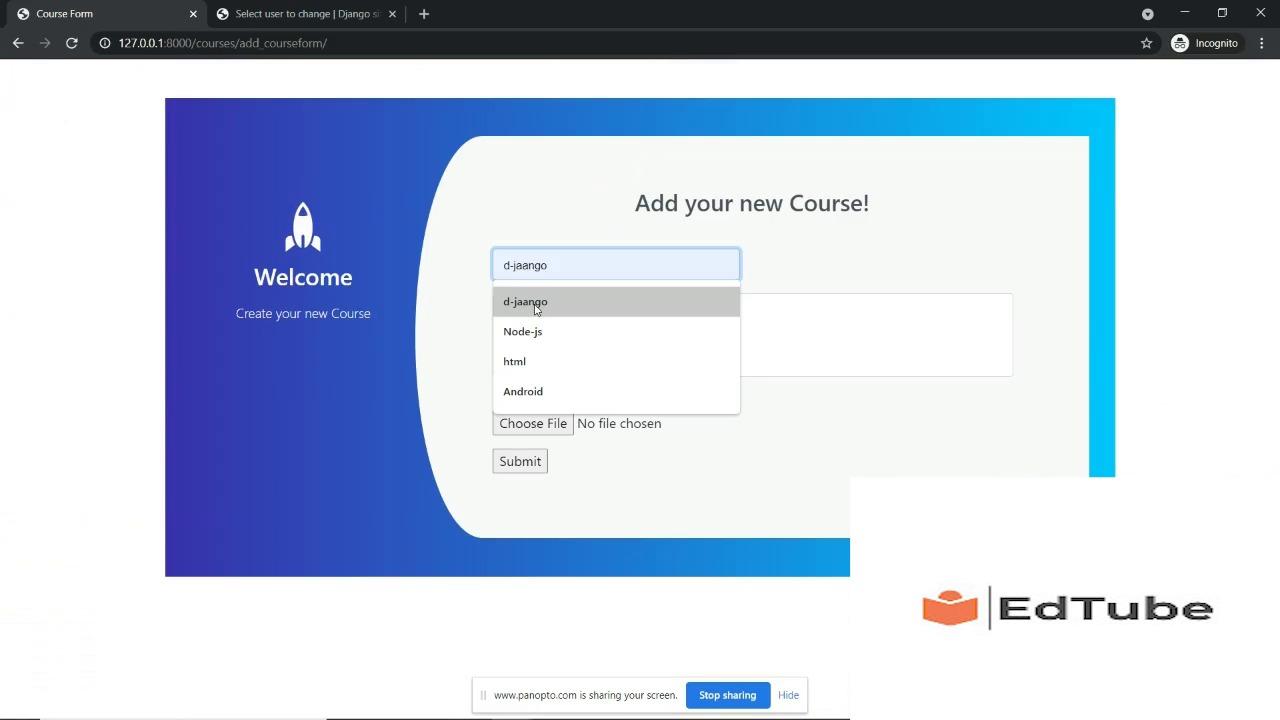The width and height of the screenshot is (1280, 720).
Task: Switch to Course Form tab
Action: pos(104,14)
